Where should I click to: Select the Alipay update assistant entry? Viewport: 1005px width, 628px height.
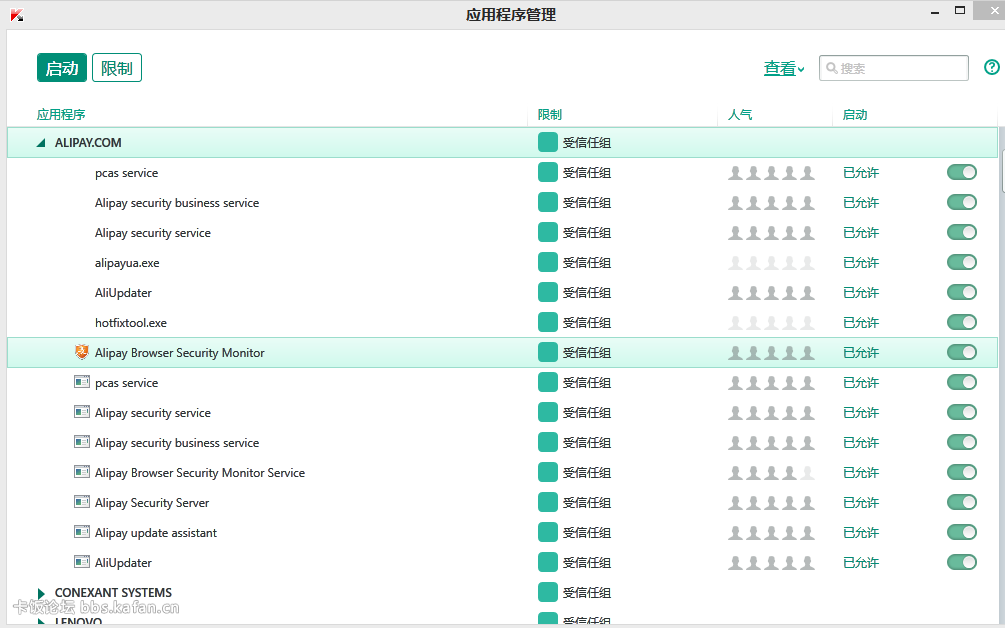point(156,533)
